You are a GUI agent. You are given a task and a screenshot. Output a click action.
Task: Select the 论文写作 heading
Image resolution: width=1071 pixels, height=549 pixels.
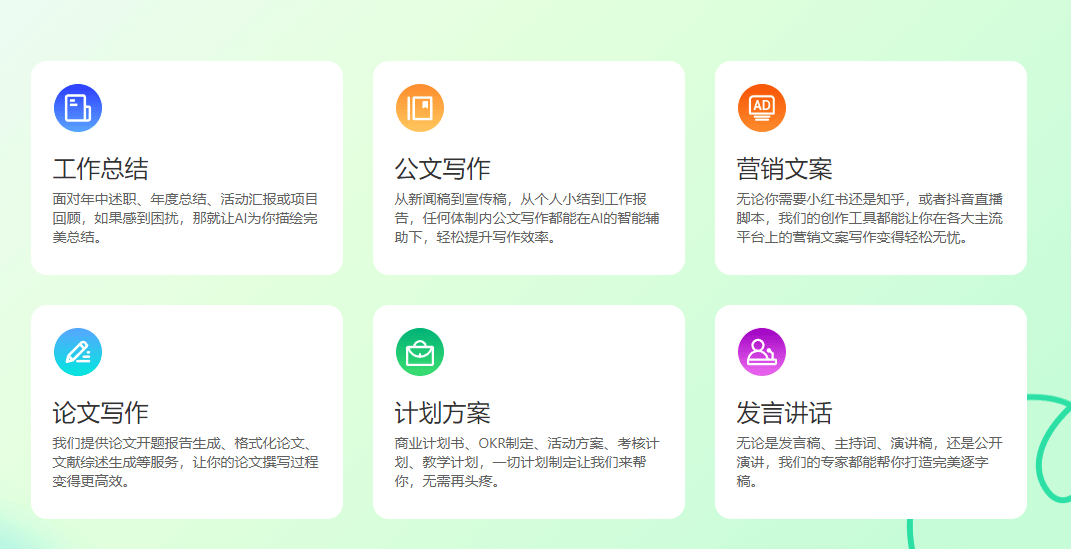pyautogui.click(x=100, y=412)
